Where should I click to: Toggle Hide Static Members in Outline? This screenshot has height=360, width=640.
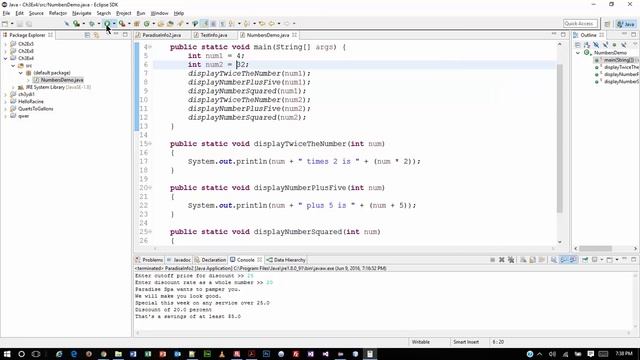605,44
